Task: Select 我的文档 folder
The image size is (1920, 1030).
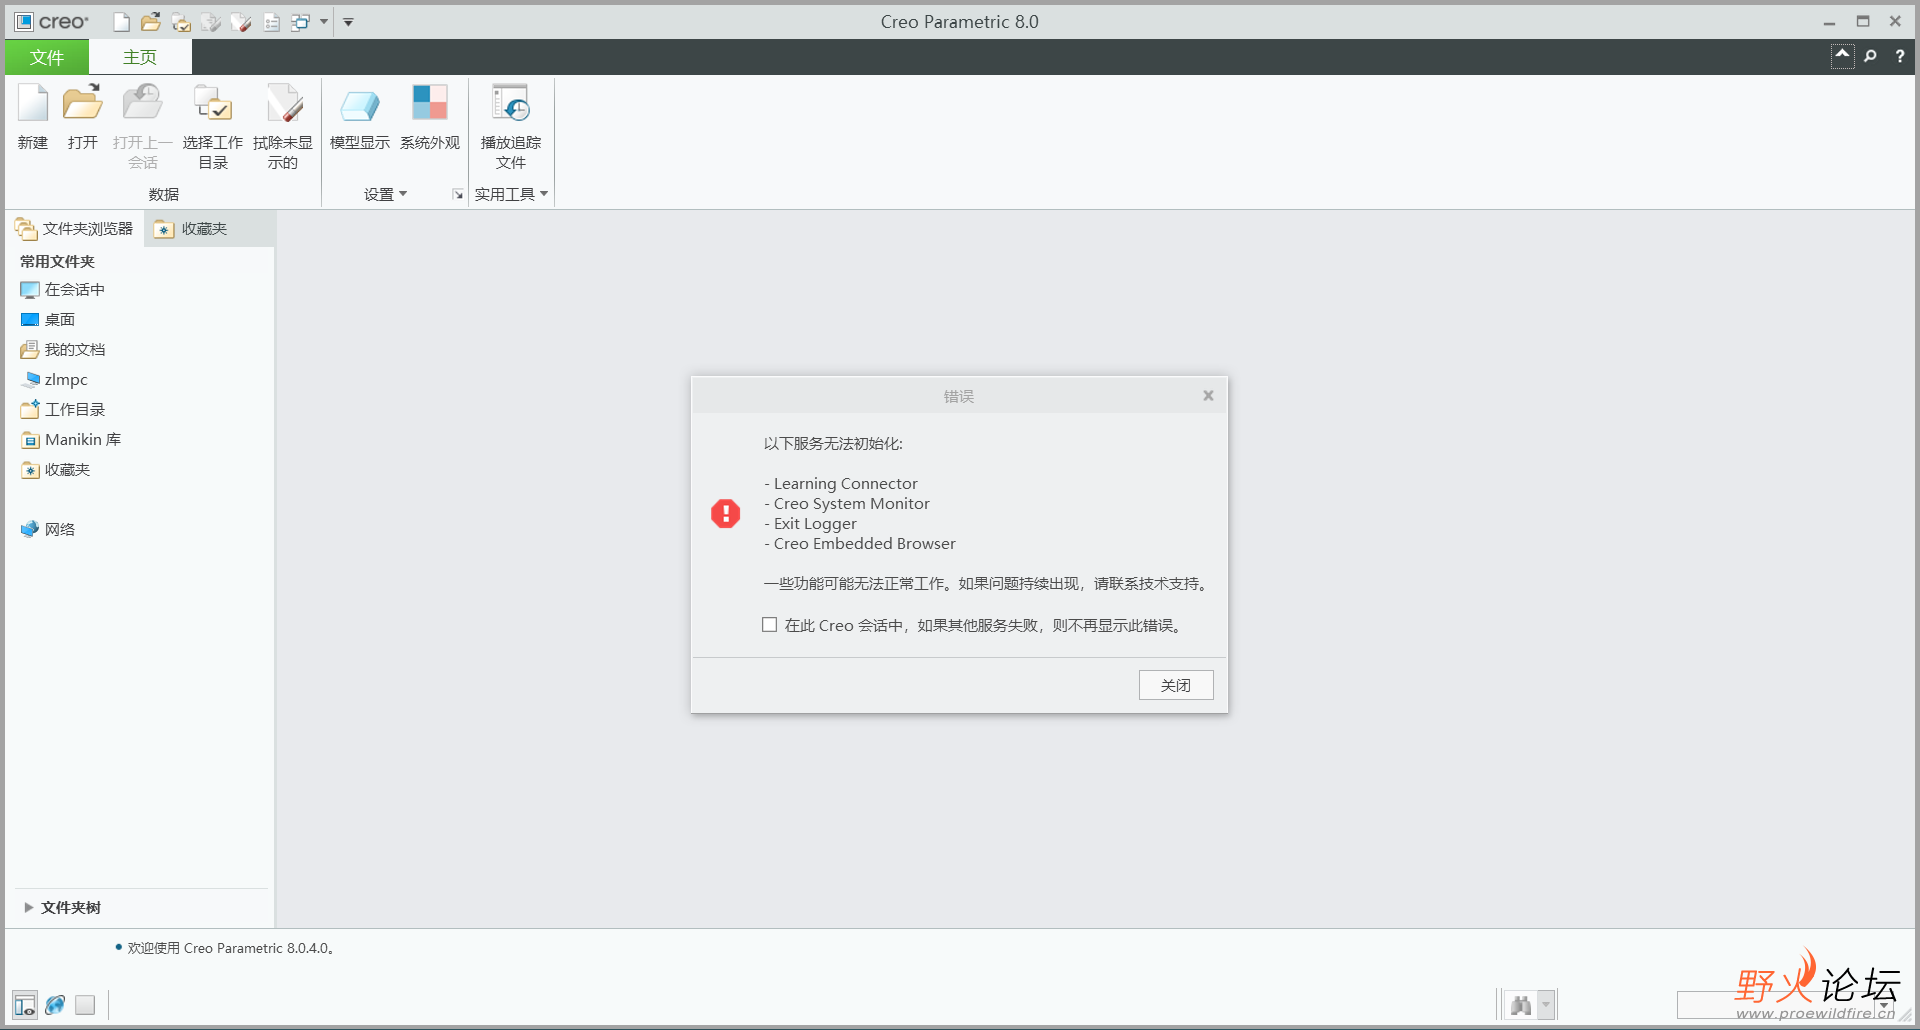Action: tap(63, 349)
